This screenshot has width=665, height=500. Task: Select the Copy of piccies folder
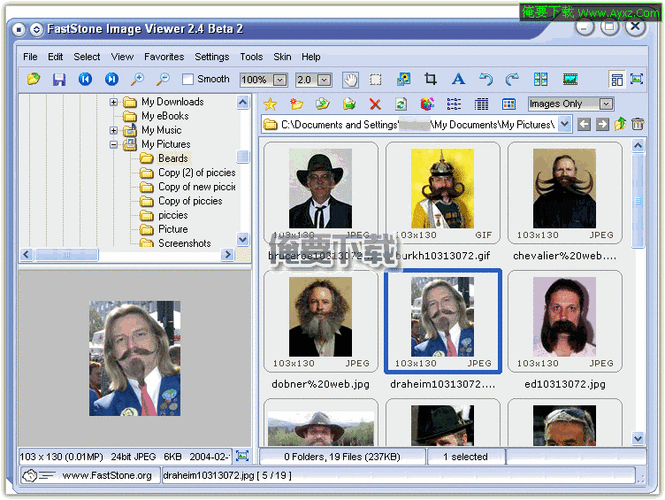190,201
